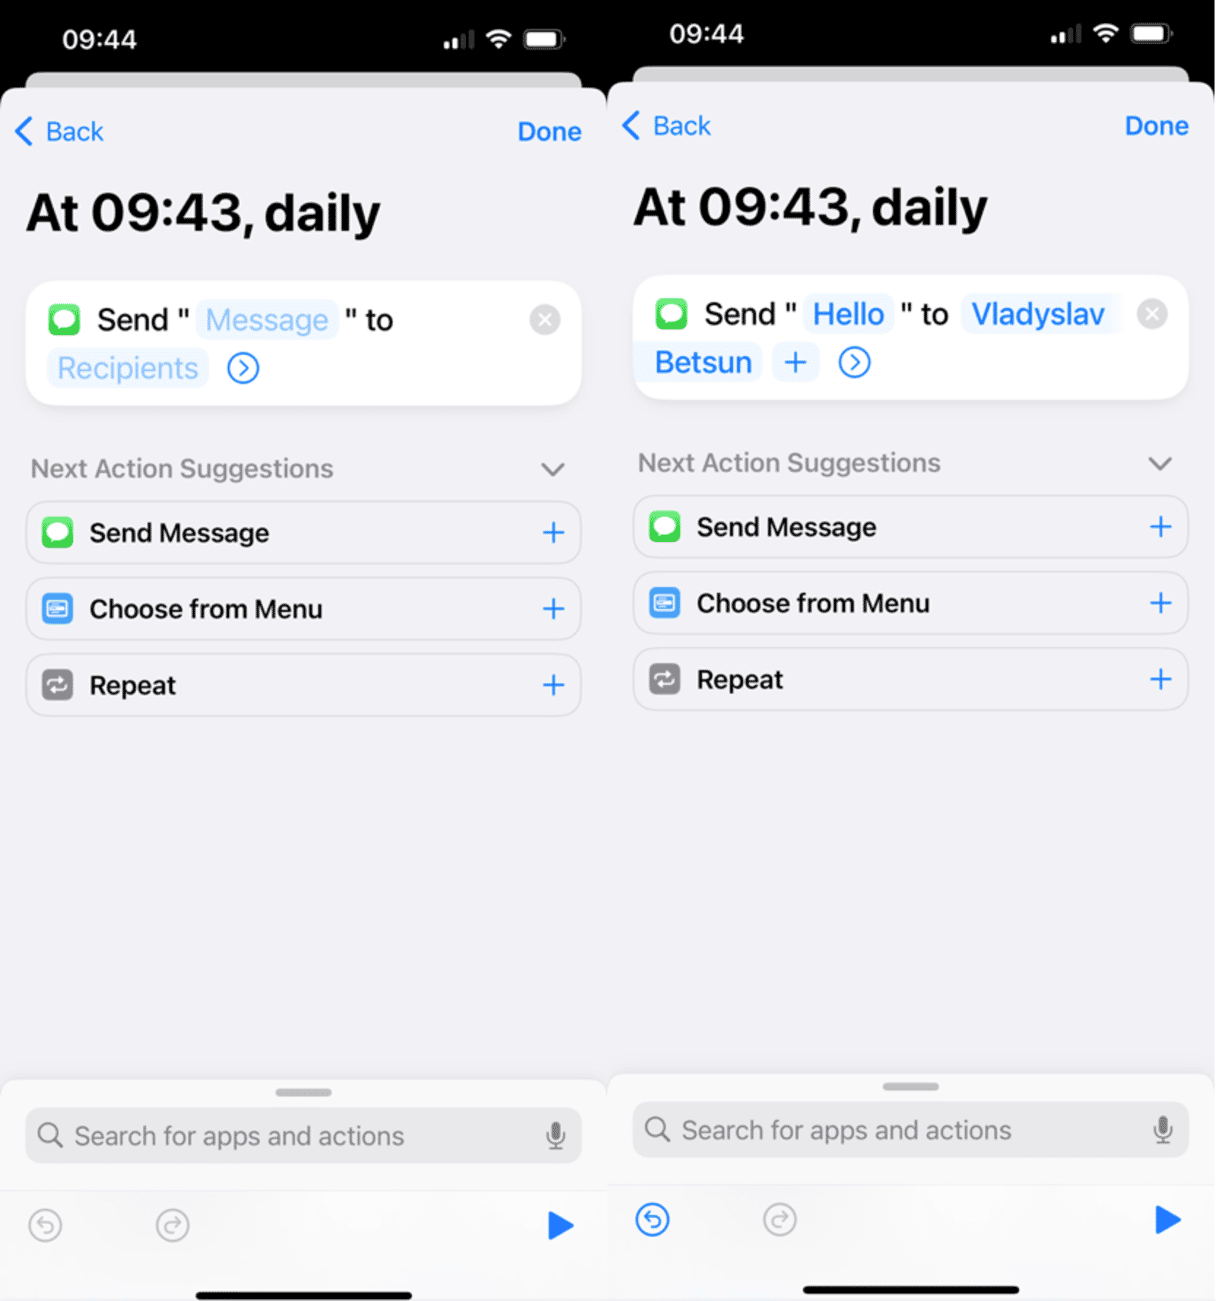Tap the microphone in left search bar
The width and height of the screenshot is (1216, 1301).
pyautogui.click(x=556, y=1135)
